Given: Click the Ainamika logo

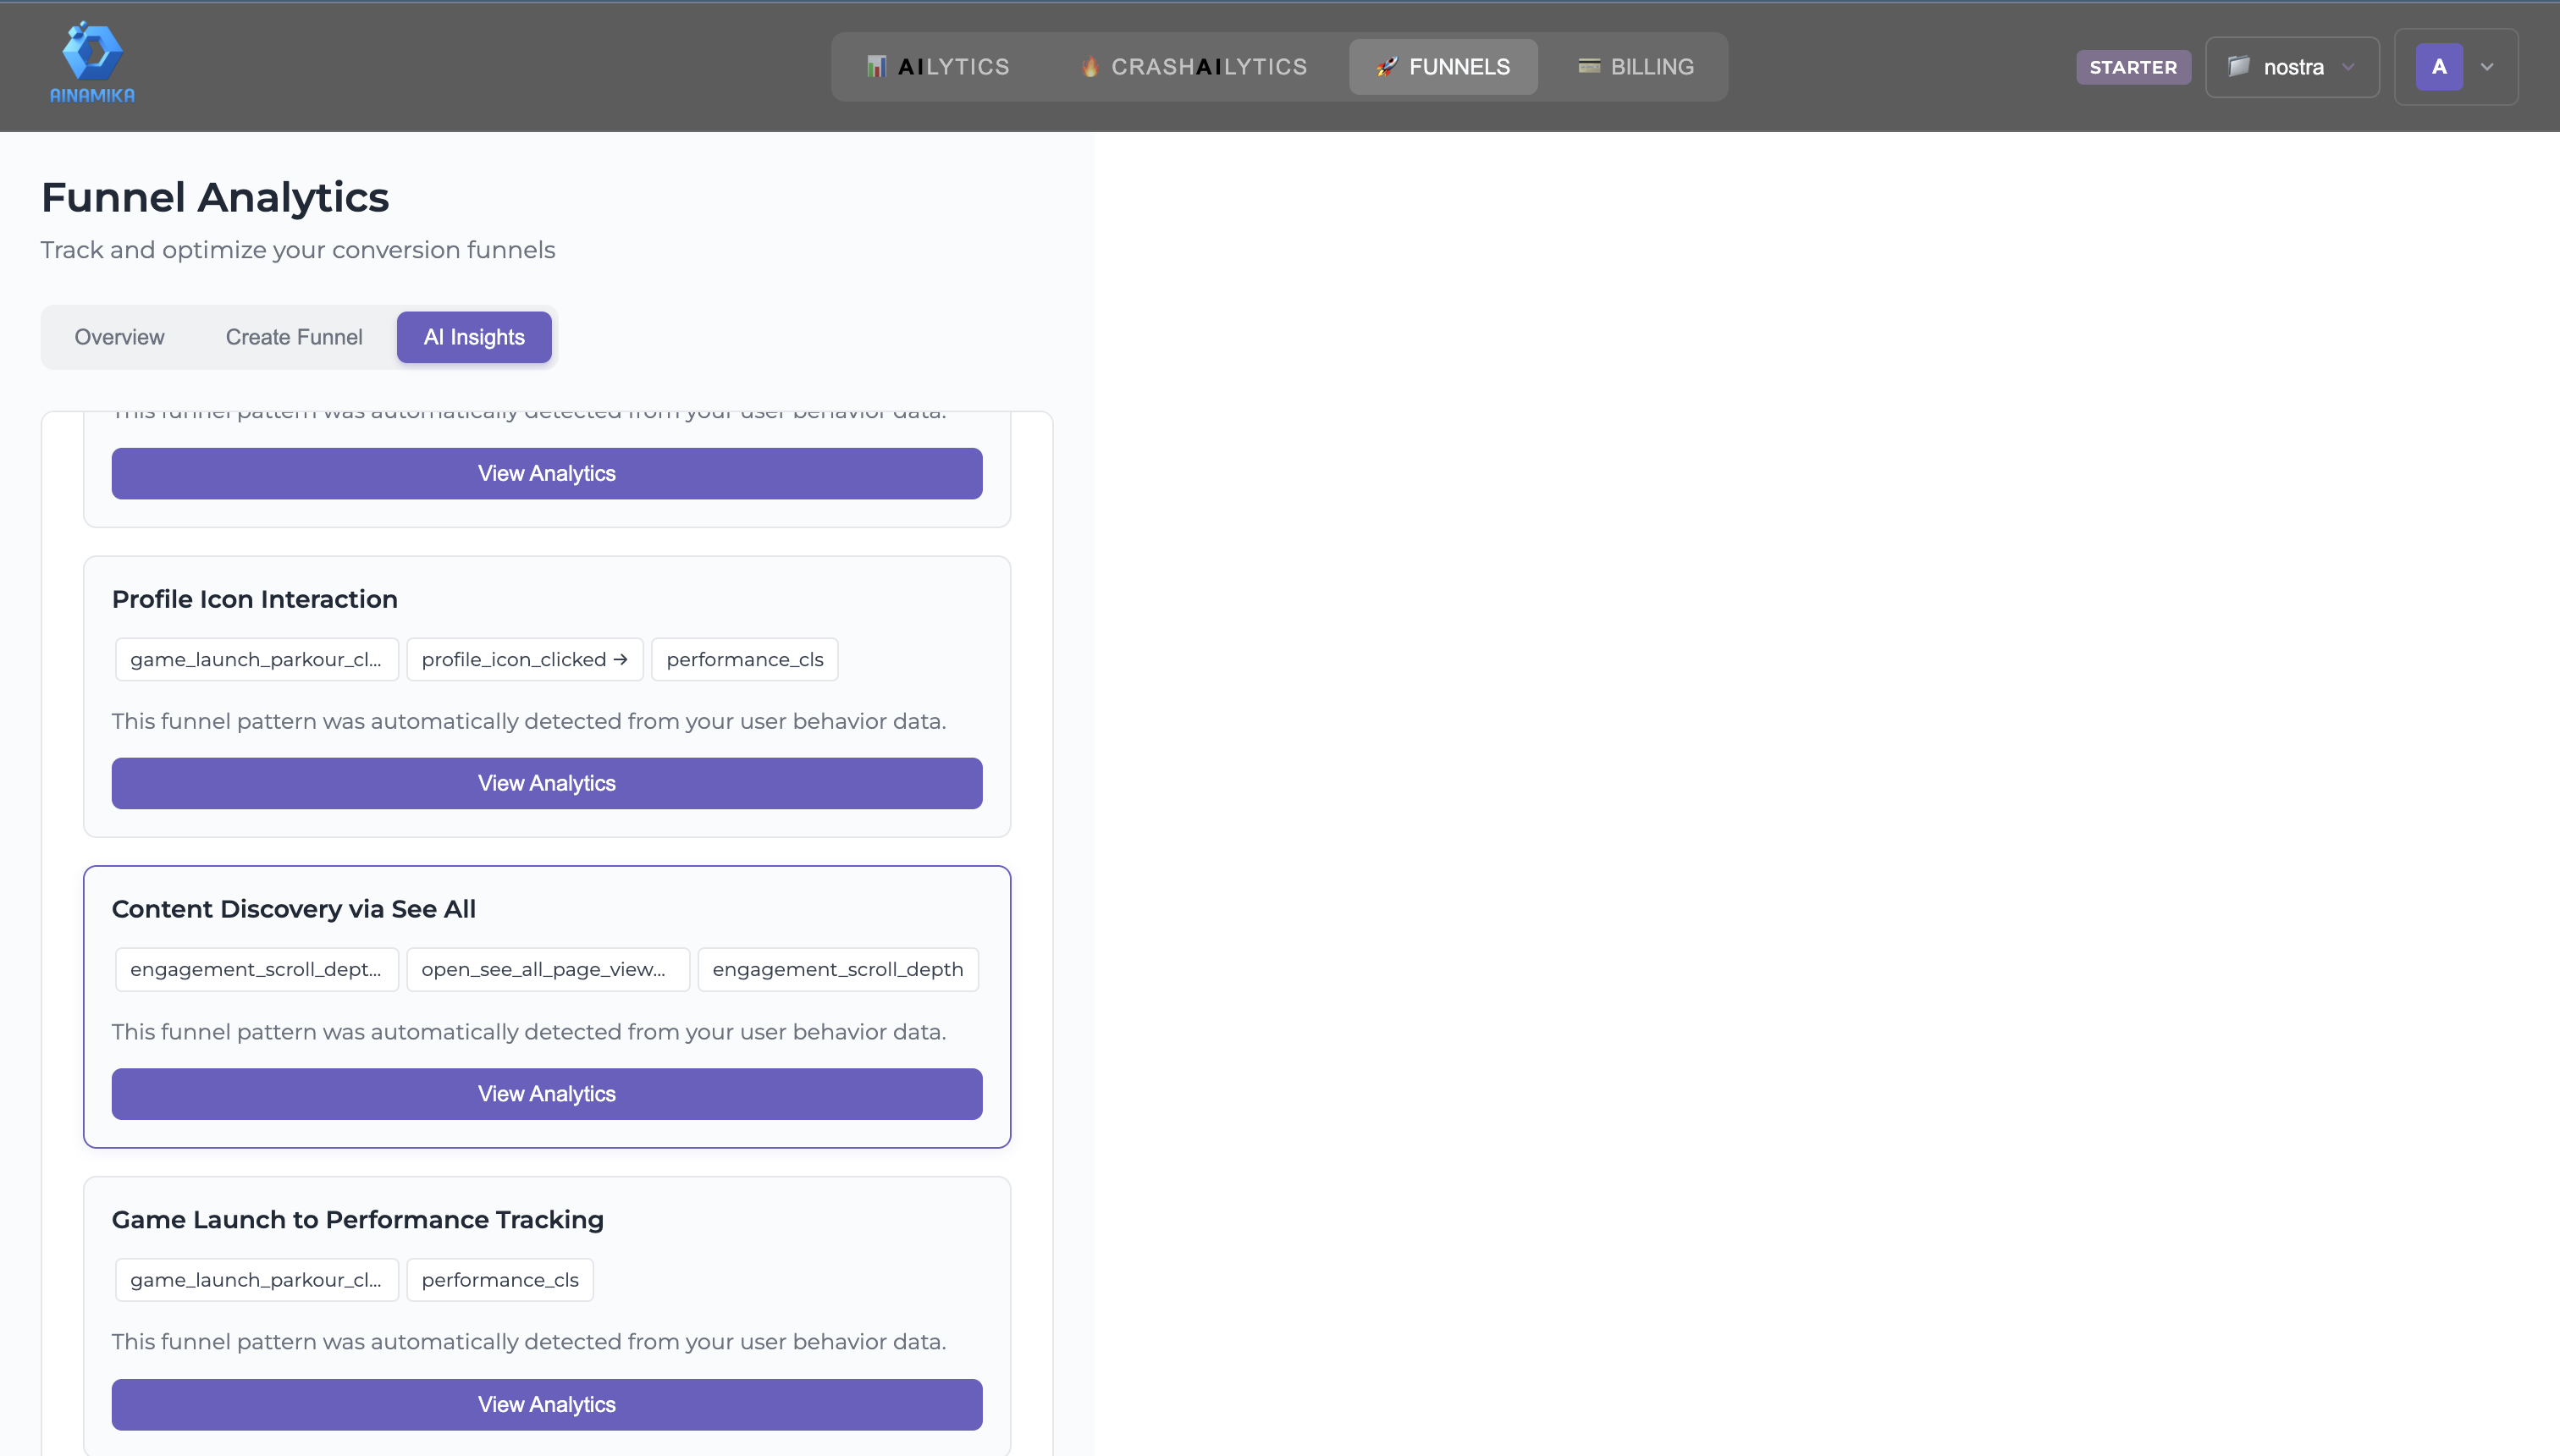Looking at the screenshot, I should click(x=91, y=60).
